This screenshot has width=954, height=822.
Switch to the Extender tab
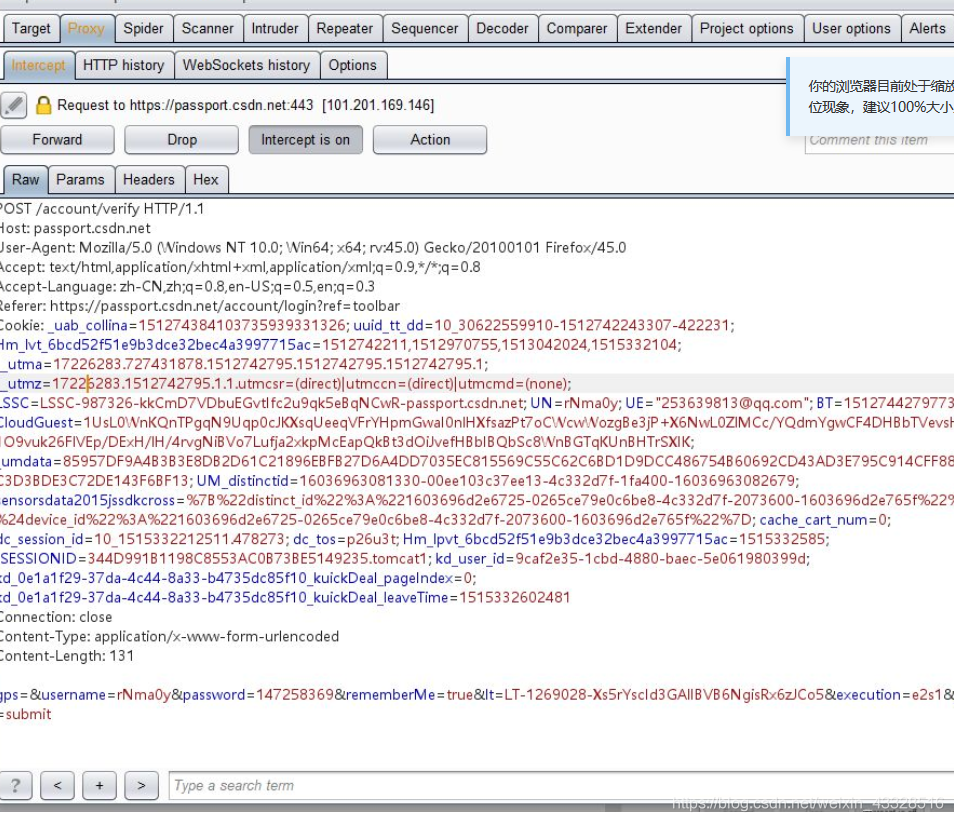click(x=653, y=29)
